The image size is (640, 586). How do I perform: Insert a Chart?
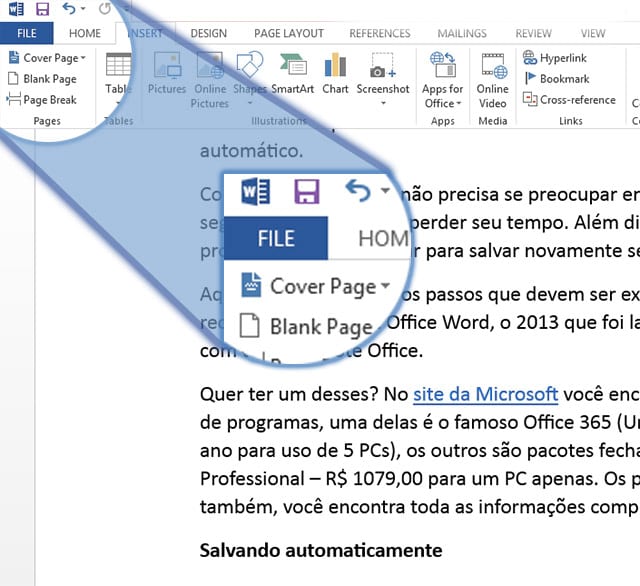click(335, 73)
